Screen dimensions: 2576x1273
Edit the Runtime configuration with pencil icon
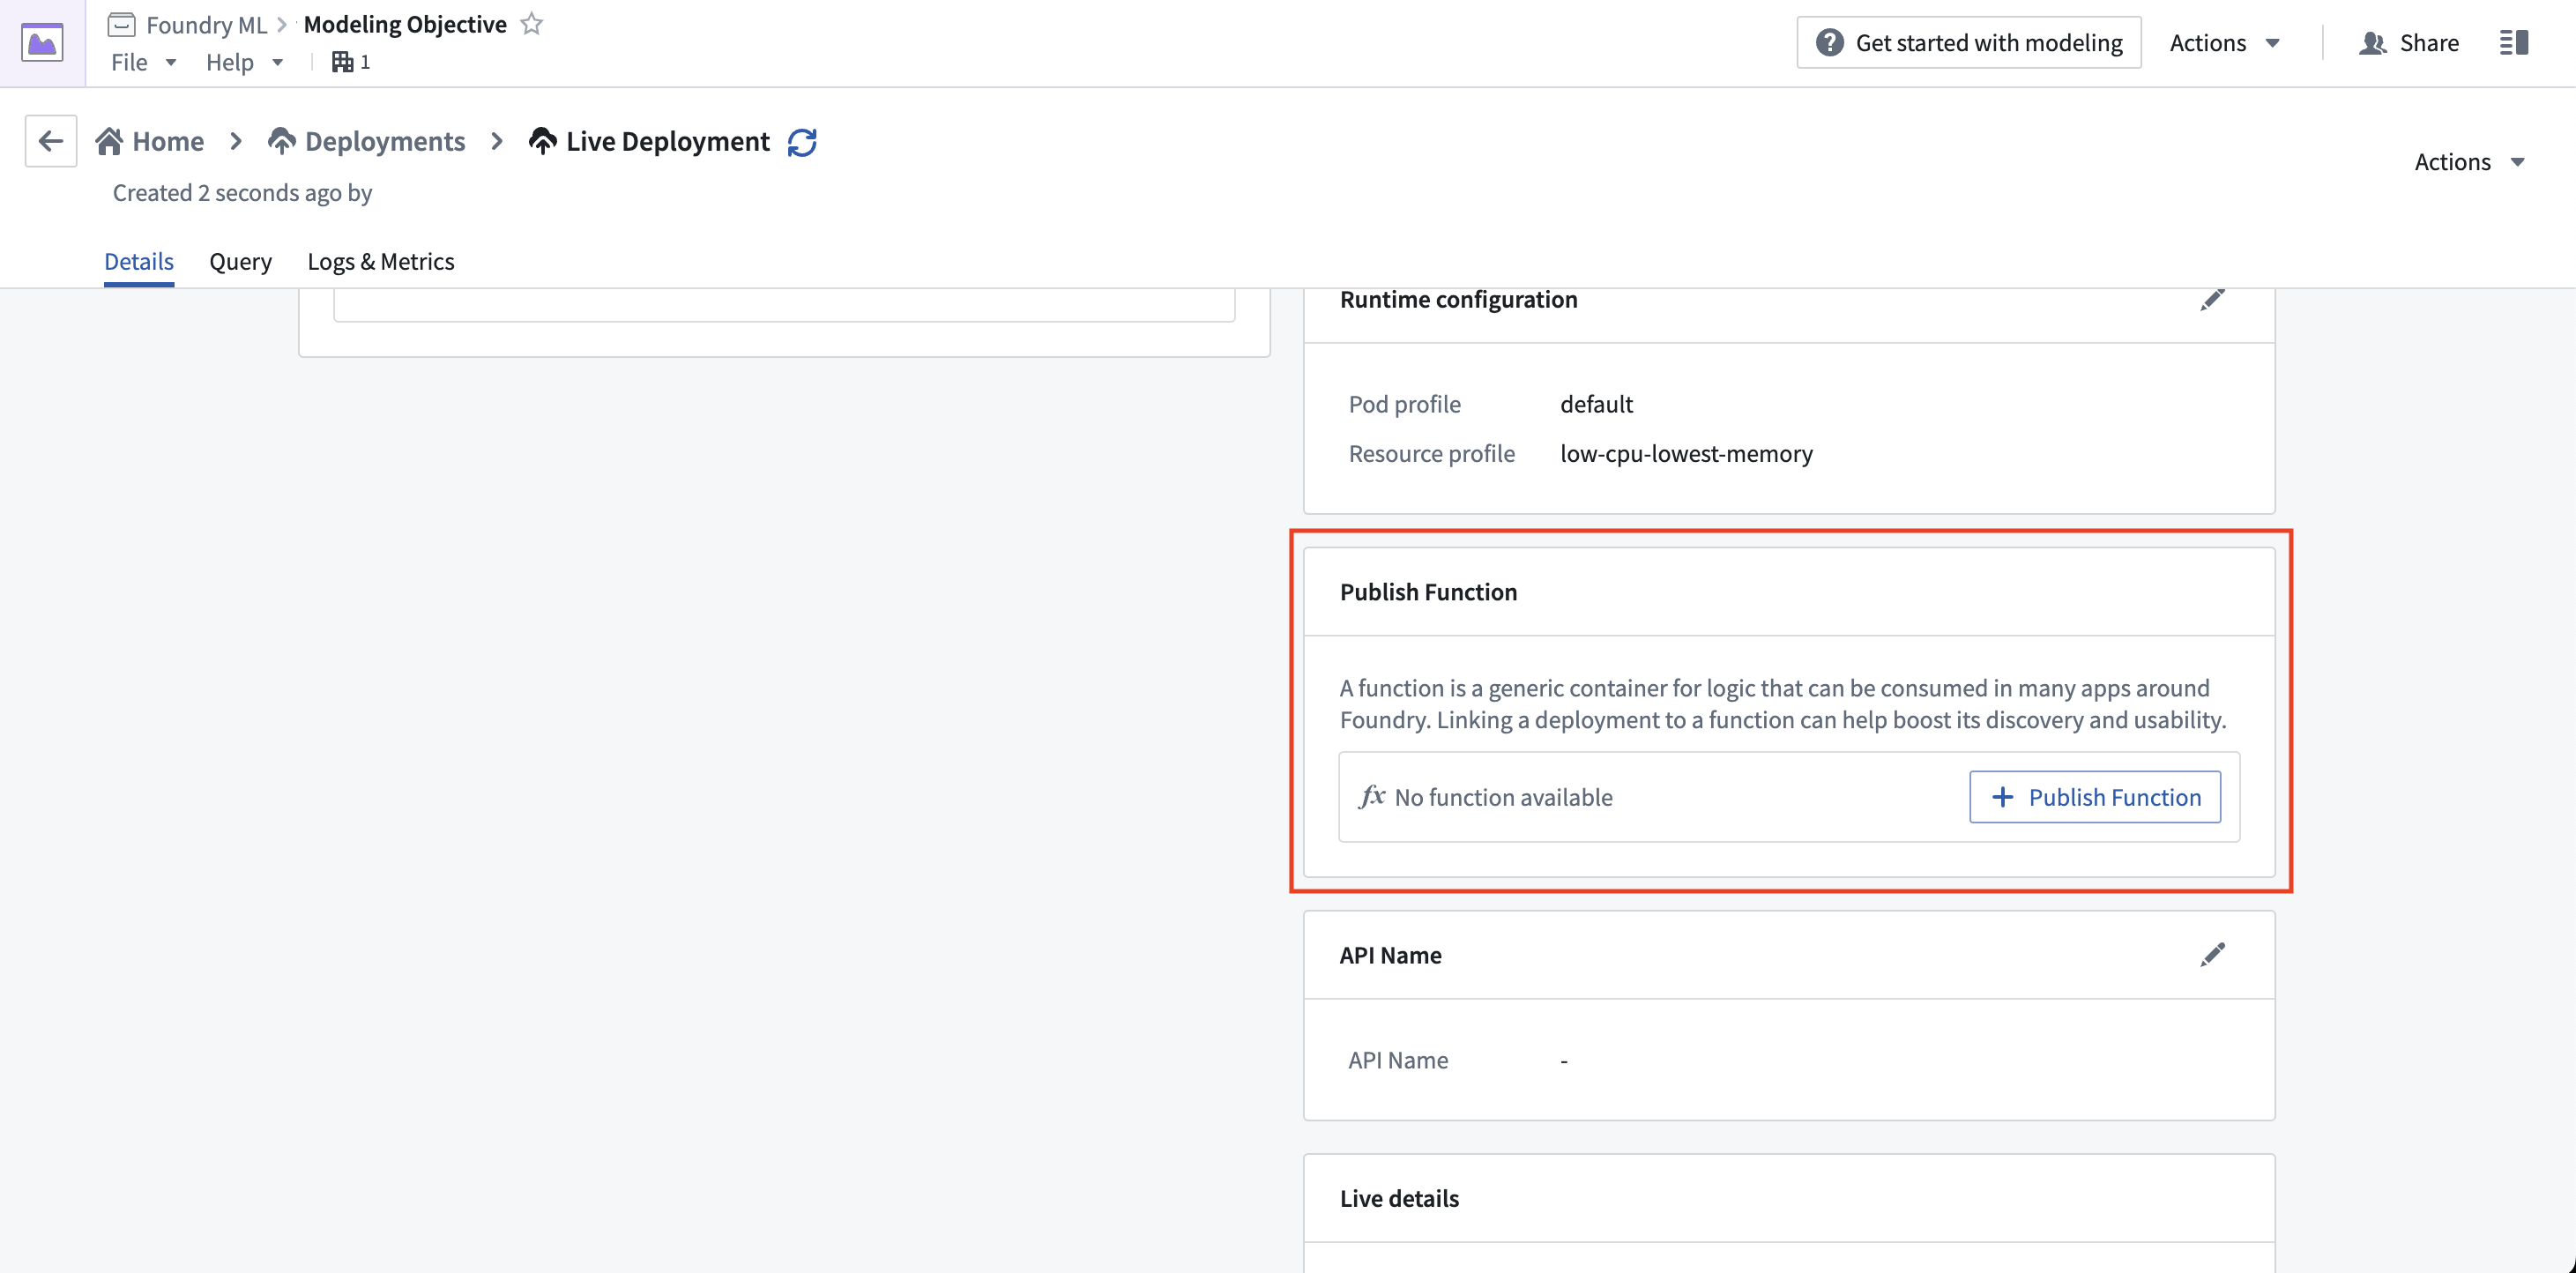2213,299
